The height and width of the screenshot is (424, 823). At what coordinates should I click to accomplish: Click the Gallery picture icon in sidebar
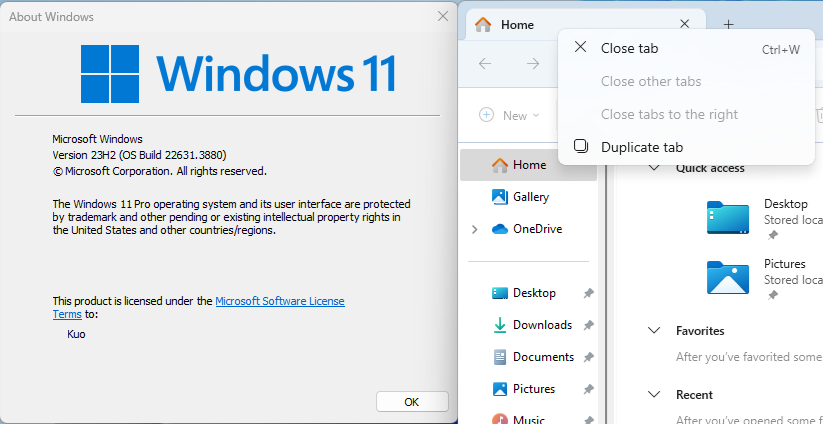pos(500,197)
